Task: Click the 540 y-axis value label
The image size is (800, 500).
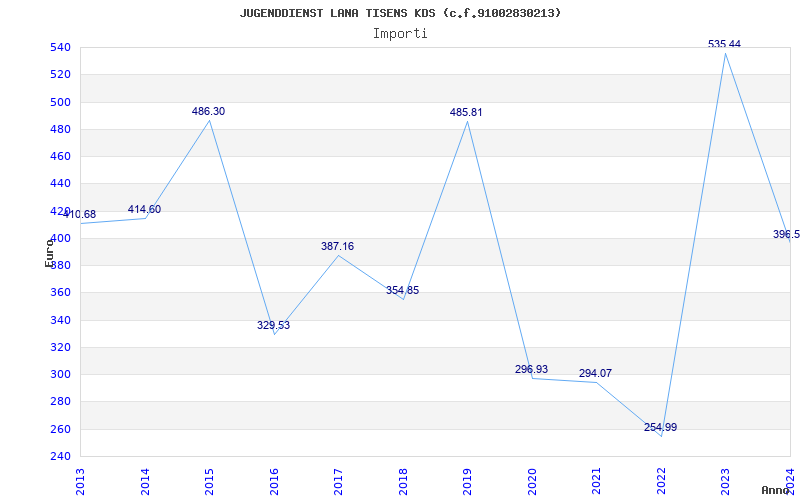Action: (60, 47)
